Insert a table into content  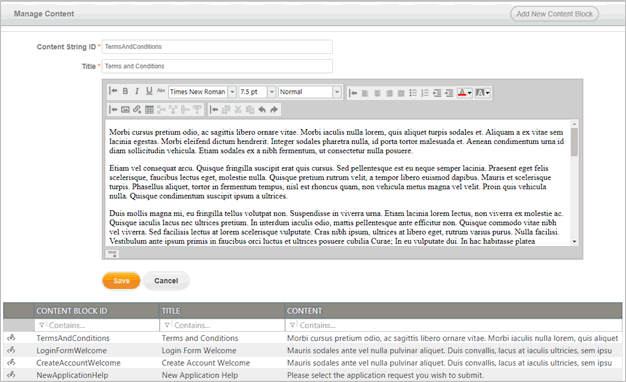(149, 109)
